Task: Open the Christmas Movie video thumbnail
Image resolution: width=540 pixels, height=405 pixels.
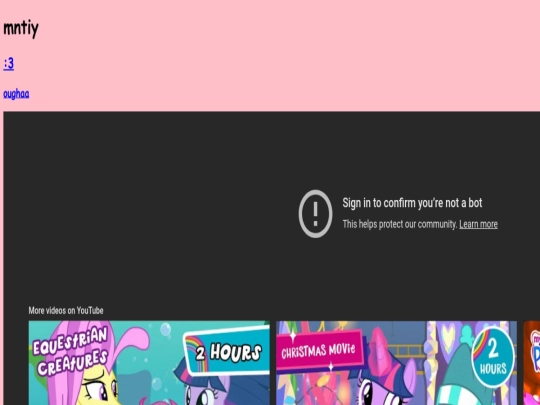Action: tap(396, 363)
